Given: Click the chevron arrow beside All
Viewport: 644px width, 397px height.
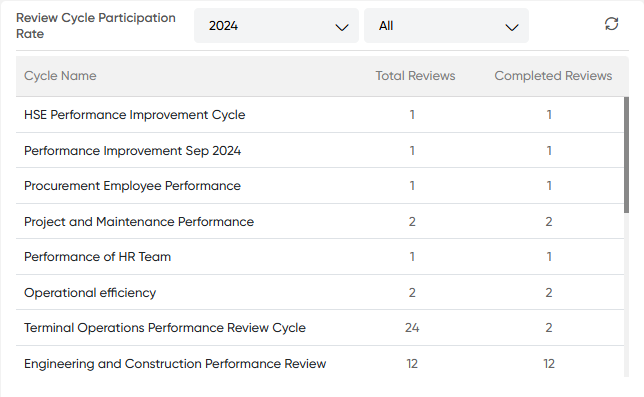Looking at the screenshot, I should coord(511,28).
